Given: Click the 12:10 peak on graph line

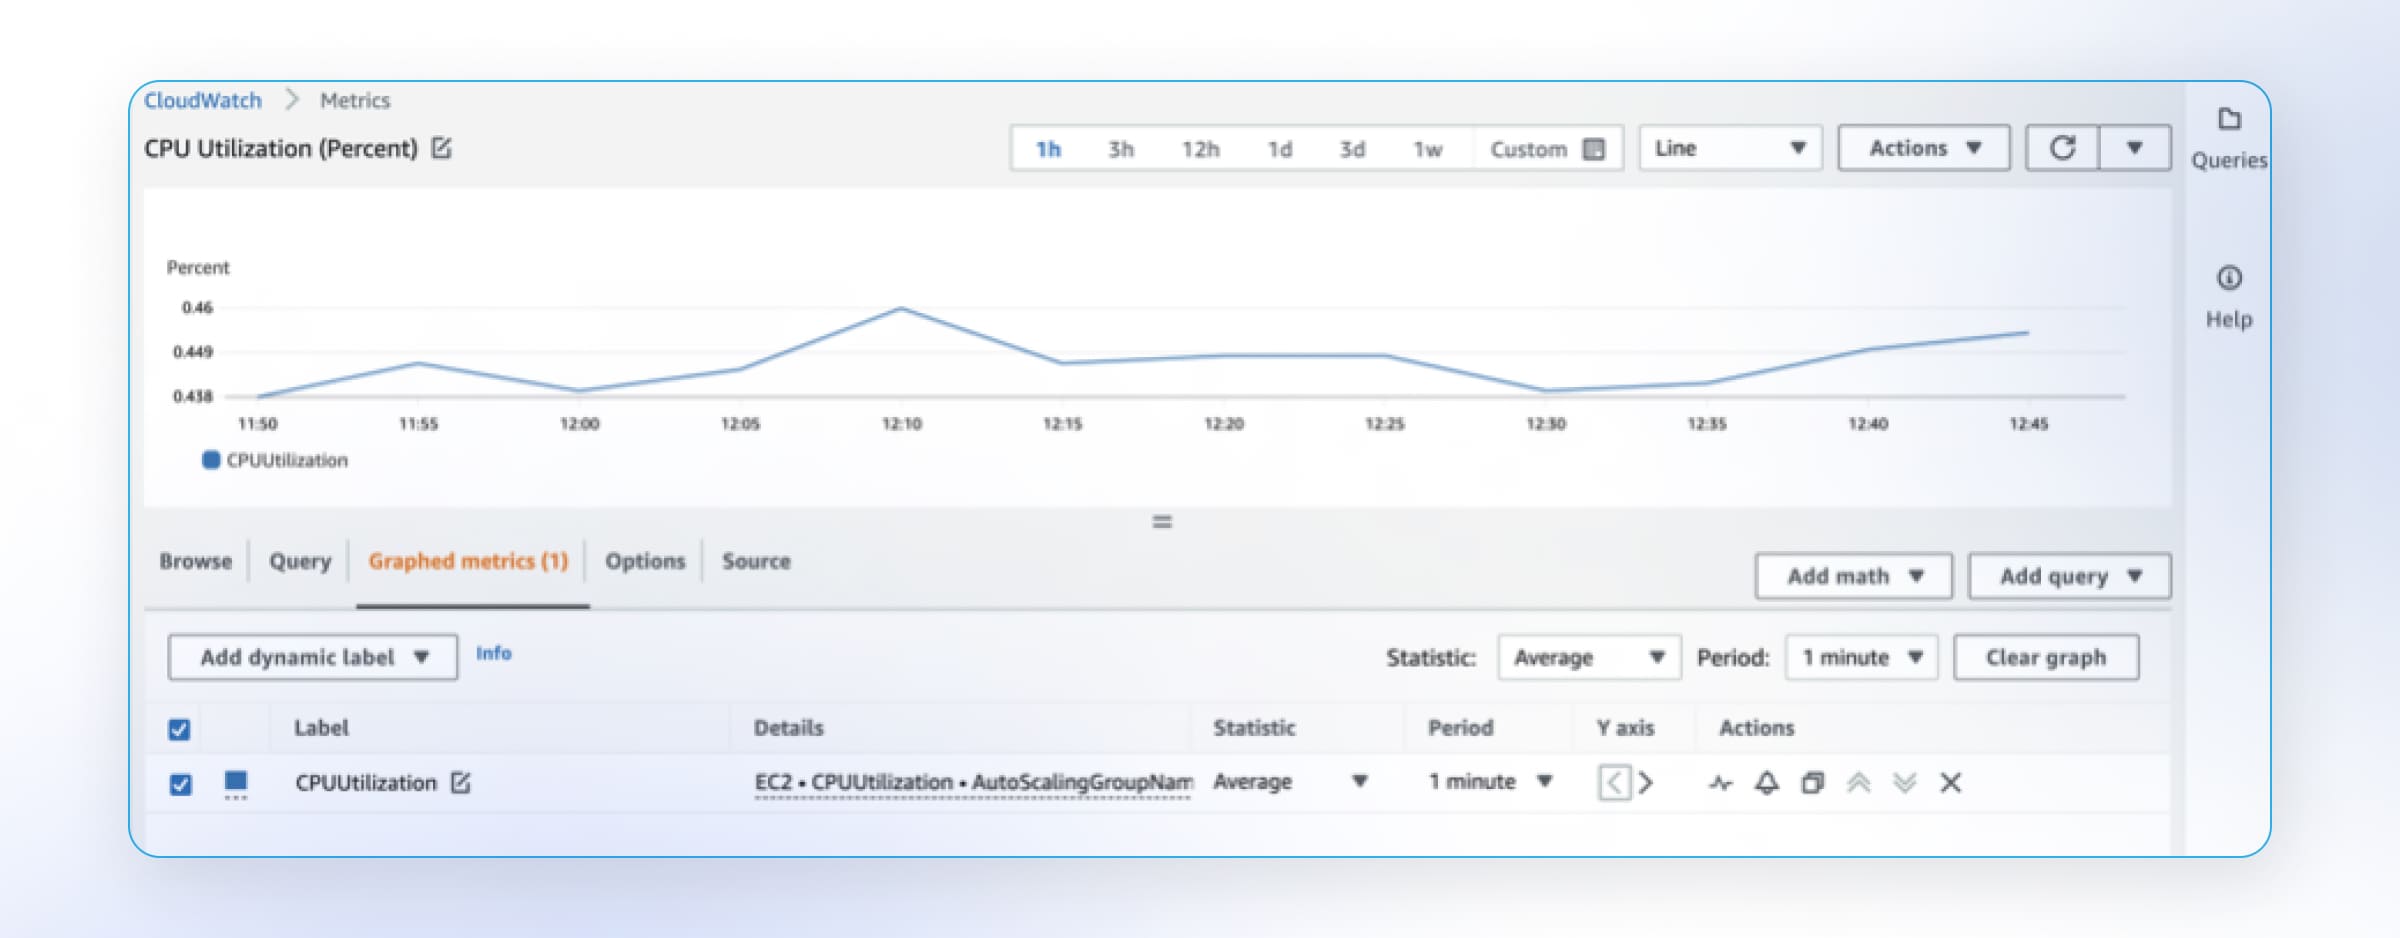Looking at the screenshot, I should click(901, 308).
